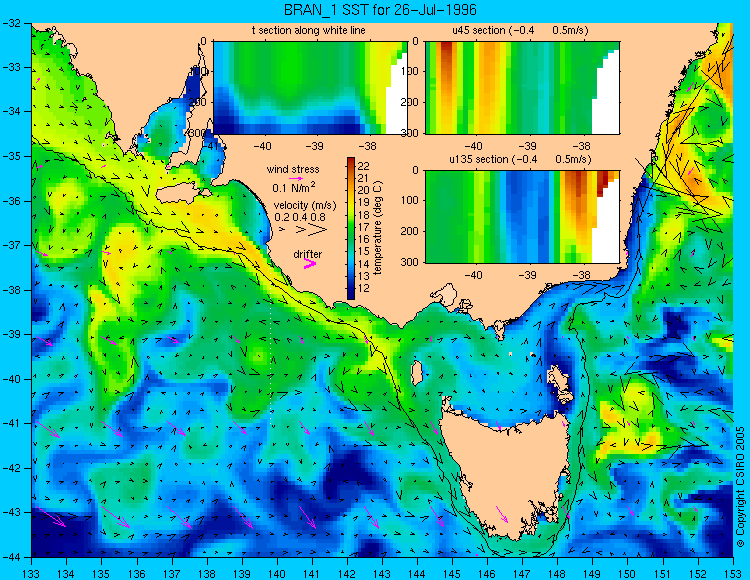Click the '-32' latitude axis tick

11,22
